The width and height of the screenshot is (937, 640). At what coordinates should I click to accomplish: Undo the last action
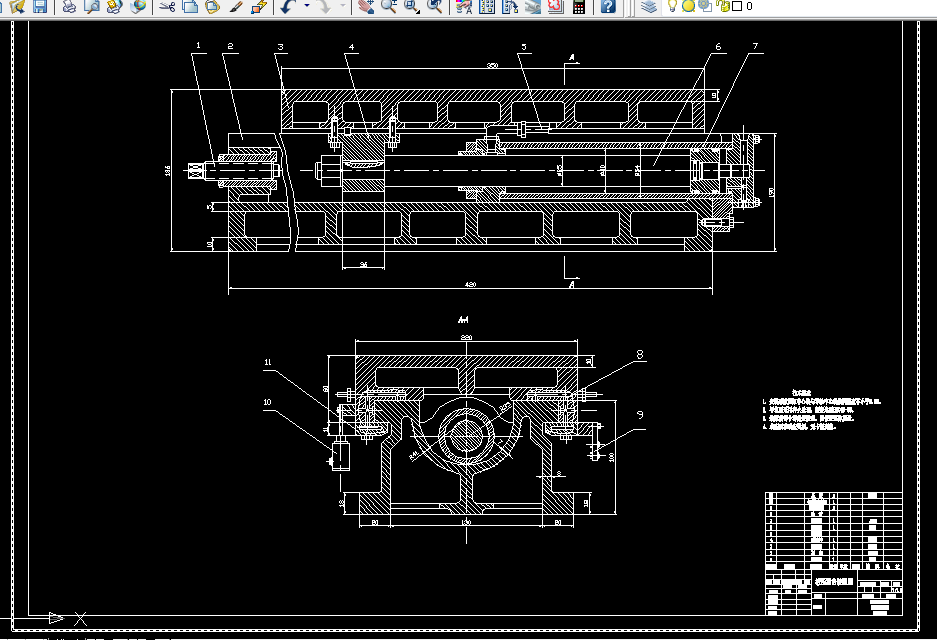pyautogui.click(x=289, y=7)
